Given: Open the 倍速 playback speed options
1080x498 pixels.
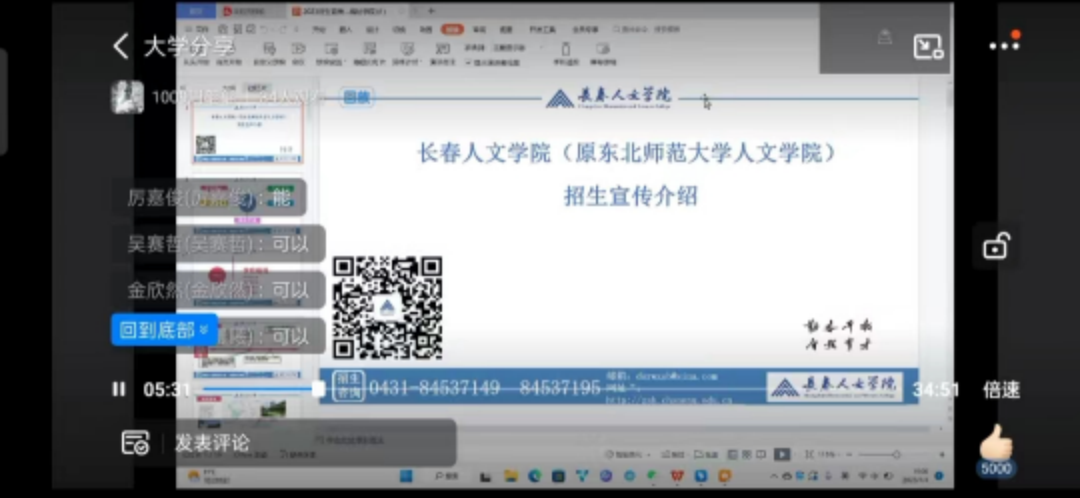Looking at the screenshot, I should tap(1001, 390).
